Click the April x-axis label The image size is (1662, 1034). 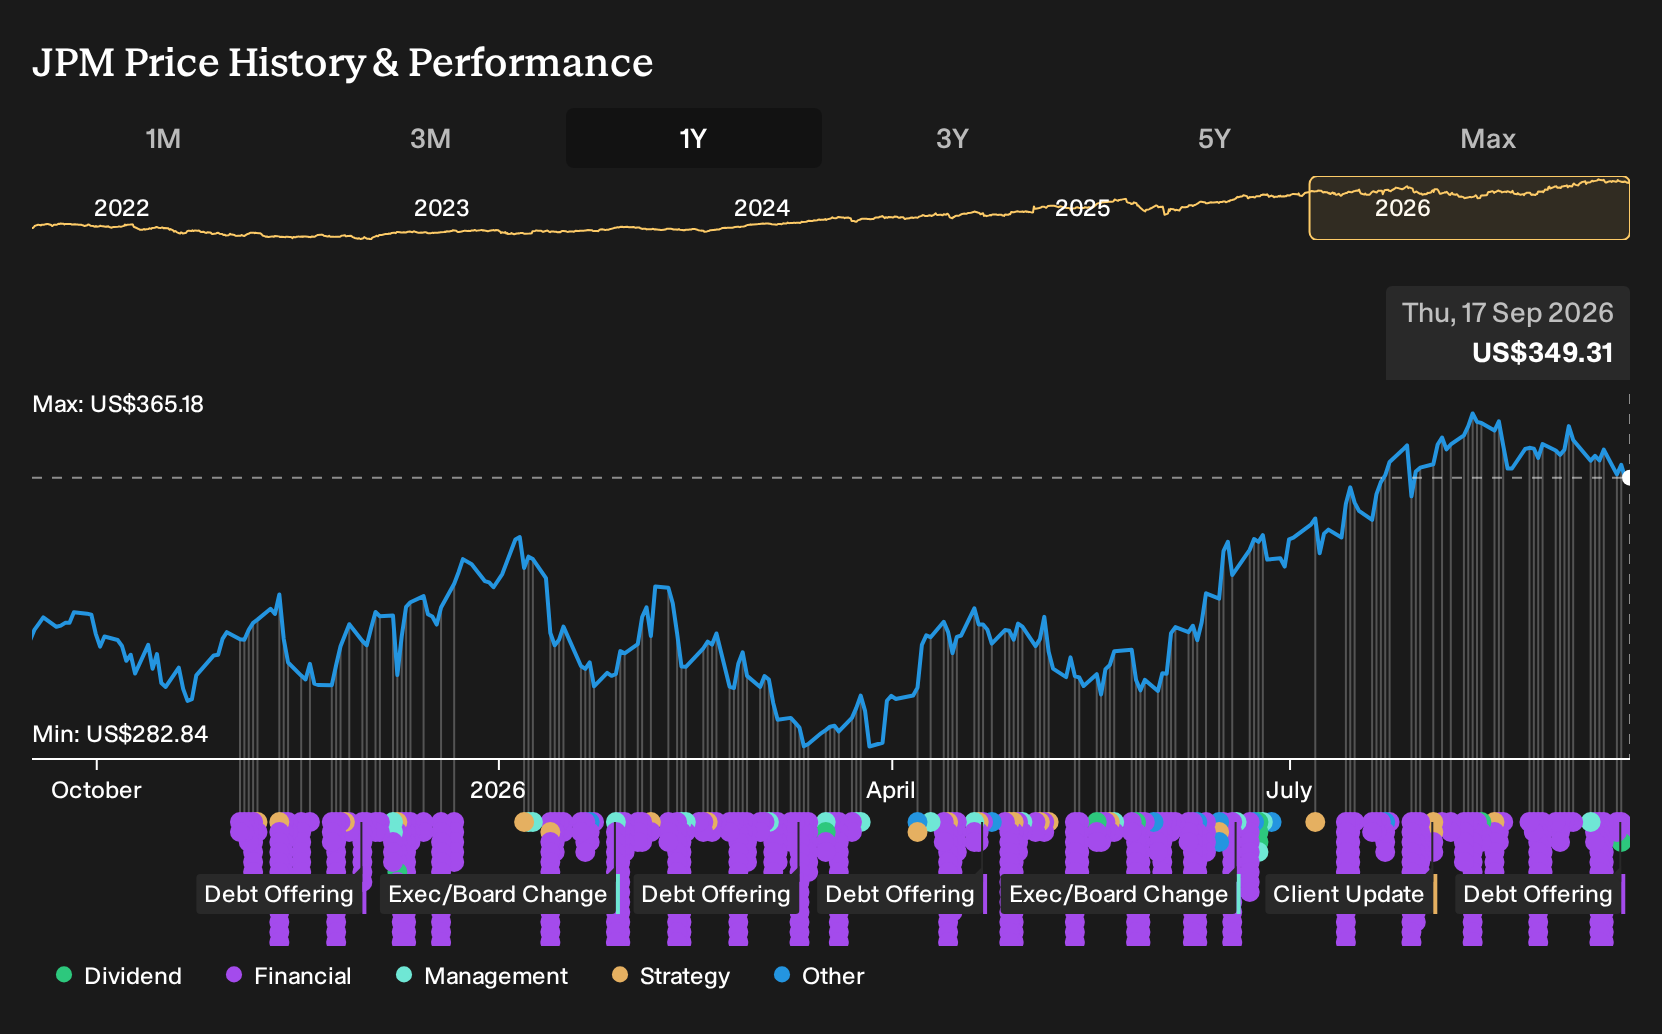(890, 790)
